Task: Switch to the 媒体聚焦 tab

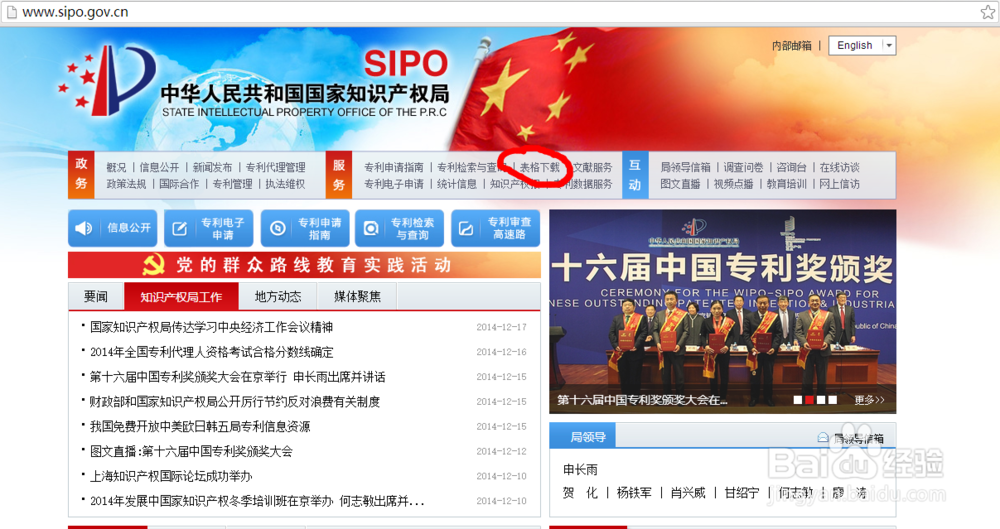Action: pos(357,296)
